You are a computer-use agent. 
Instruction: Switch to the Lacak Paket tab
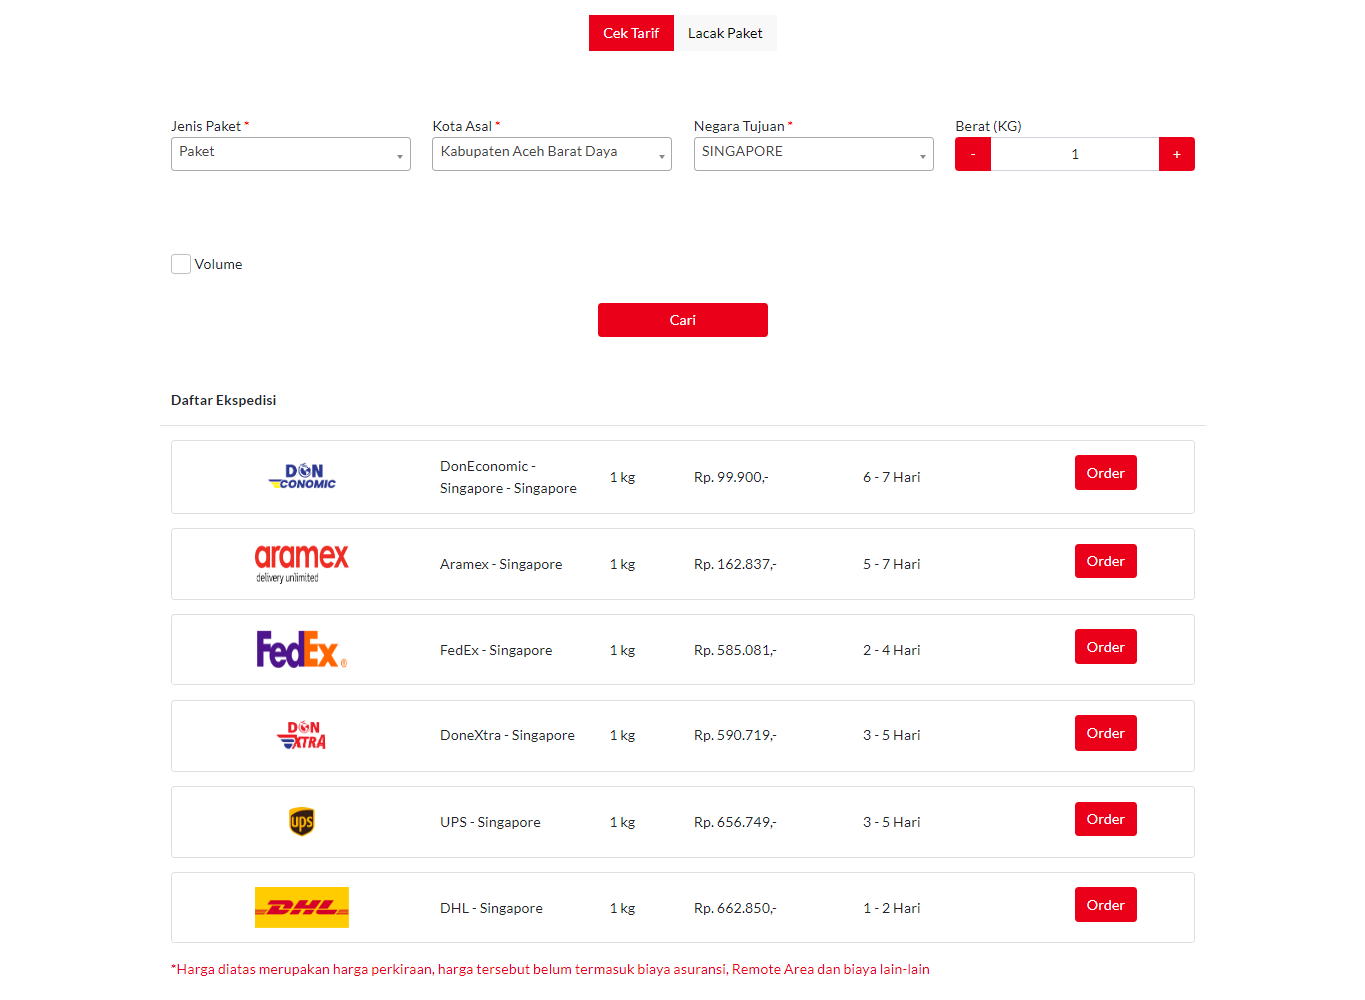tap(725, 33)
